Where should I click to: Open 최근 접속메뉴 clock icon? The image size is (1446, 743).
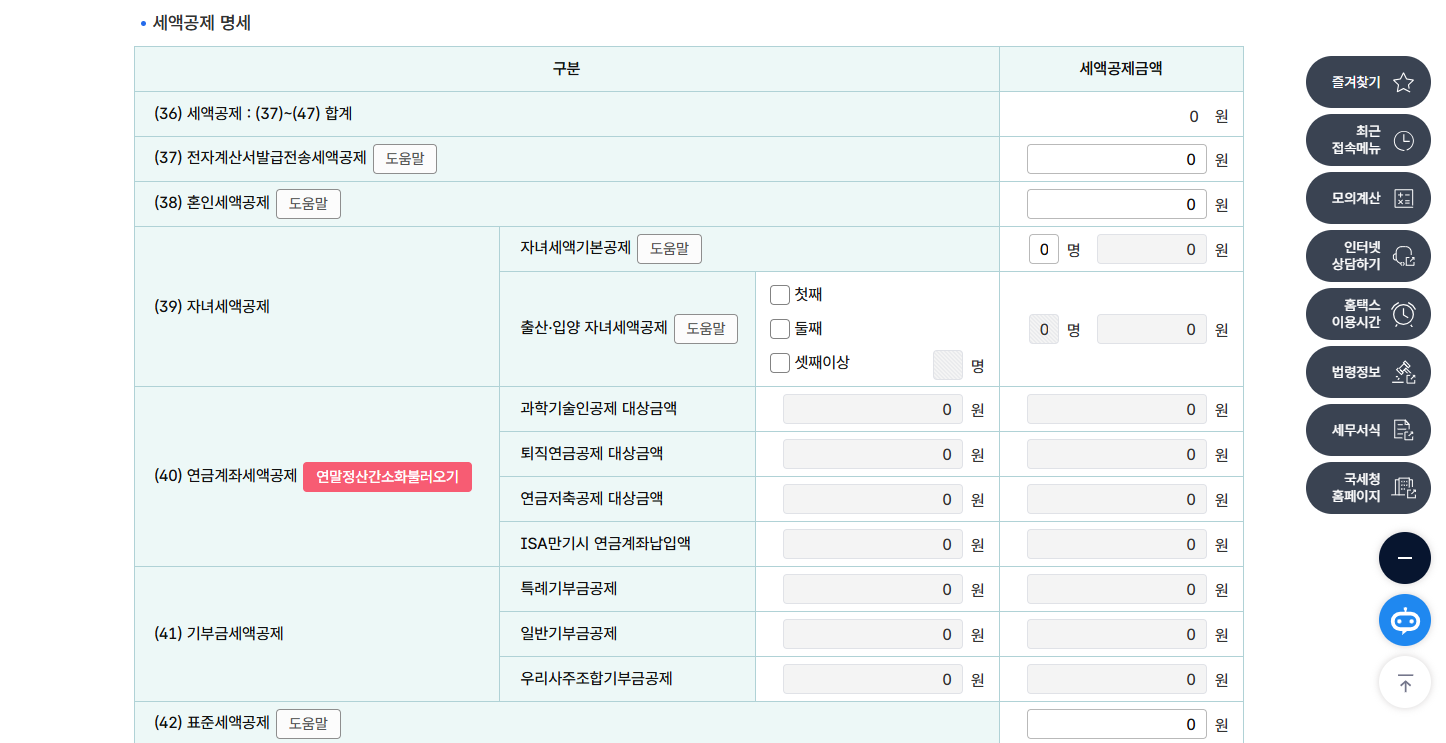coord(1403,141)
